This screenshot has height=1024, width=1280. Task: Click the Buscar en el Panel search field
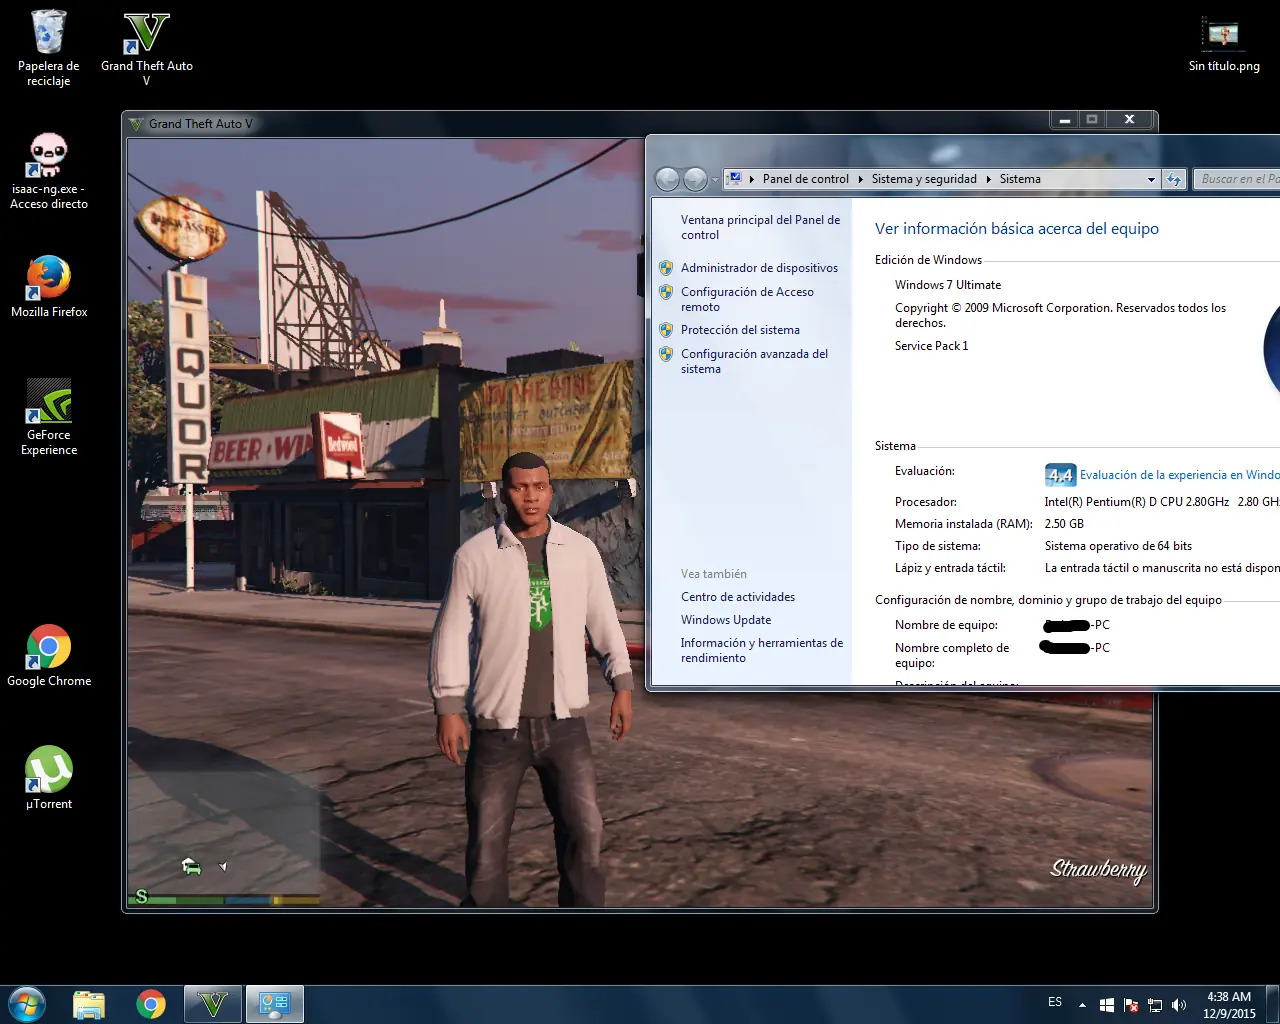click(x=1236, y=179)
